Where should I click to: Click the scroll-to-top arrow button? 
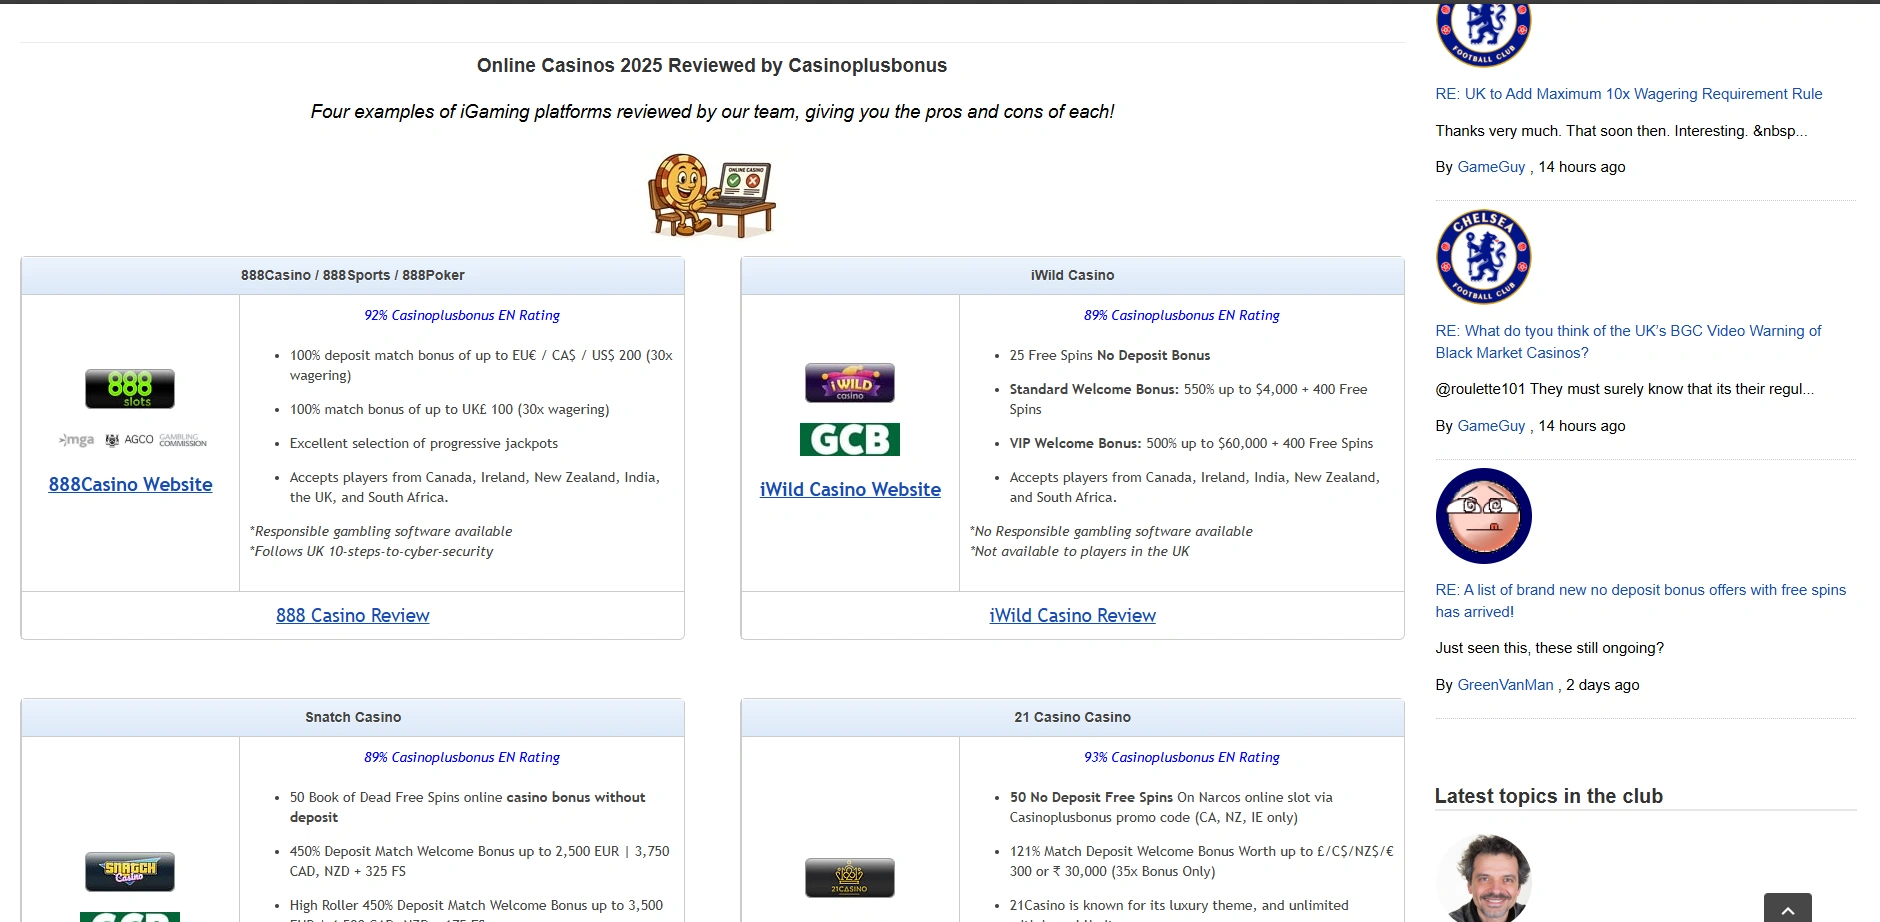tap(1788, 908)
